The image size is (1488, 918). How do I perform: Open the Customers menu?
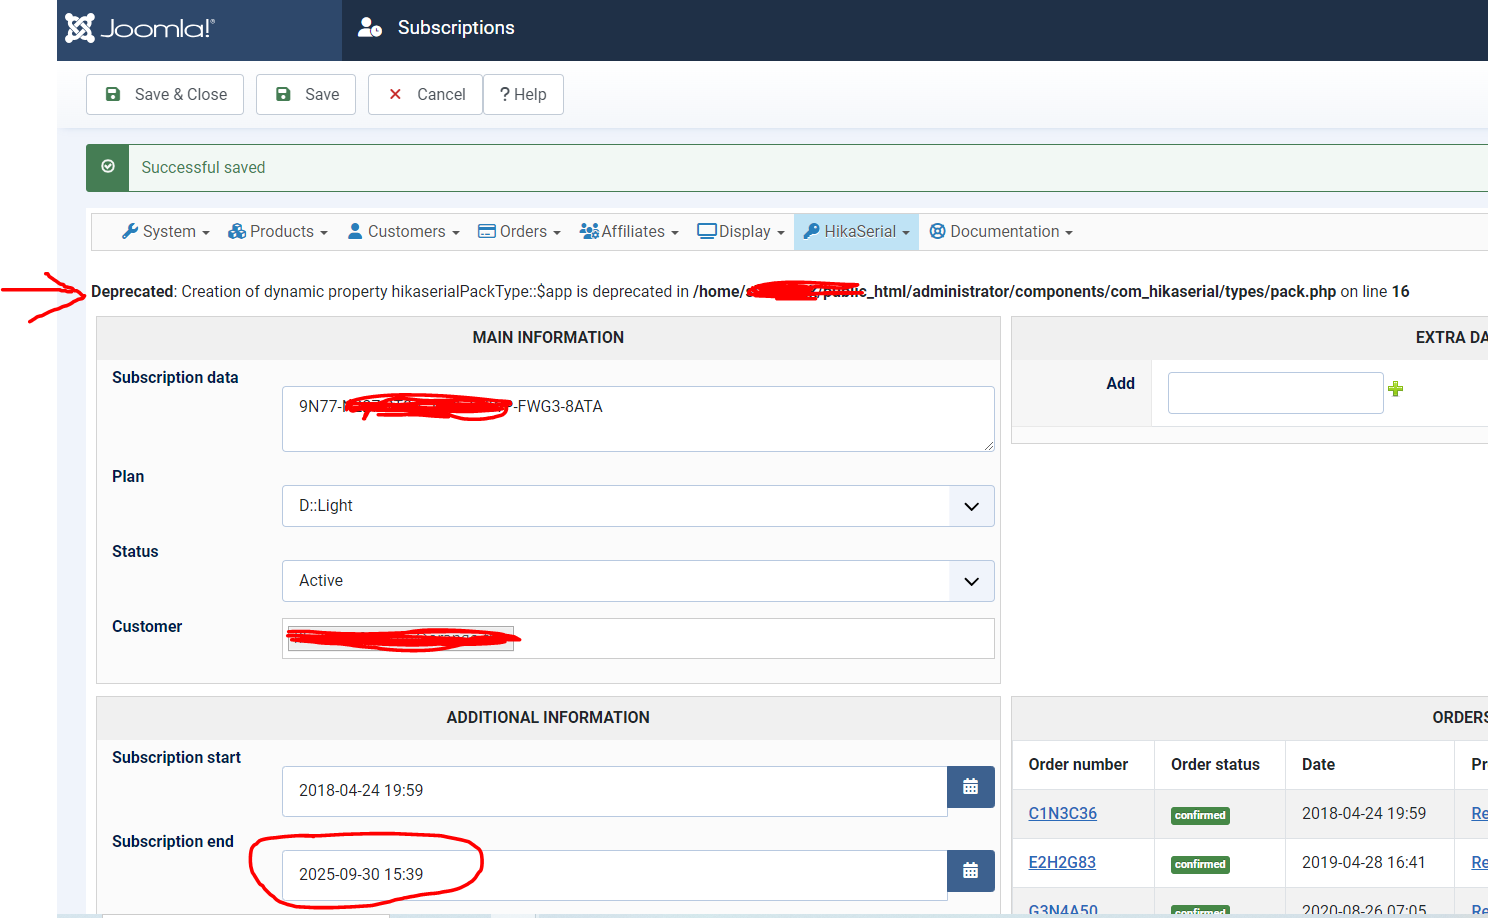[x=404, y=232]
